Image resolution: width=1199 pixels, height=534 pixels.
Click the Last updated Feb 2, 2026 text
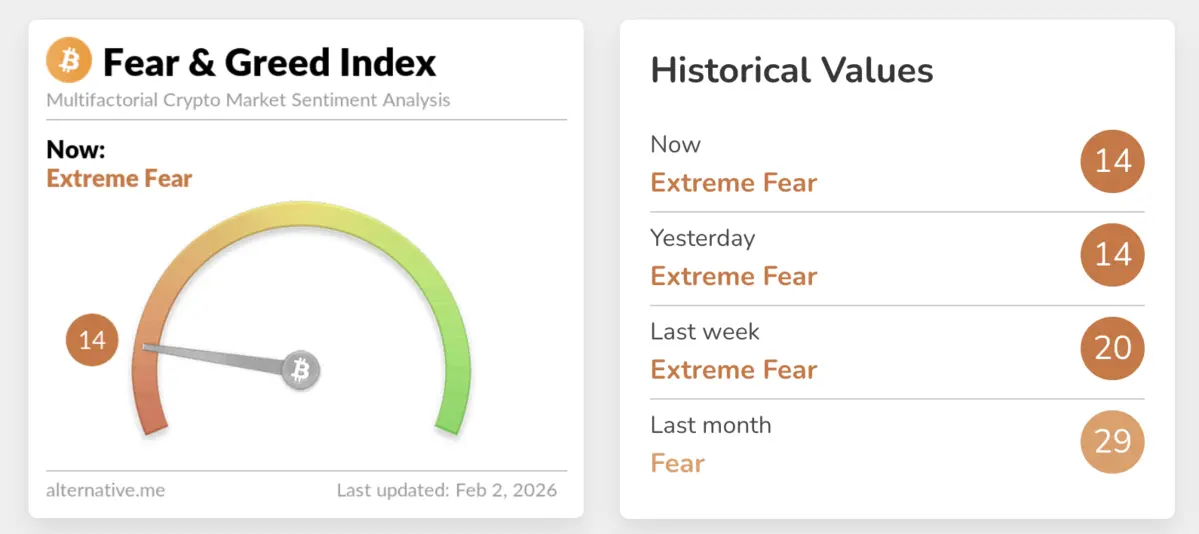pos(446,491)
